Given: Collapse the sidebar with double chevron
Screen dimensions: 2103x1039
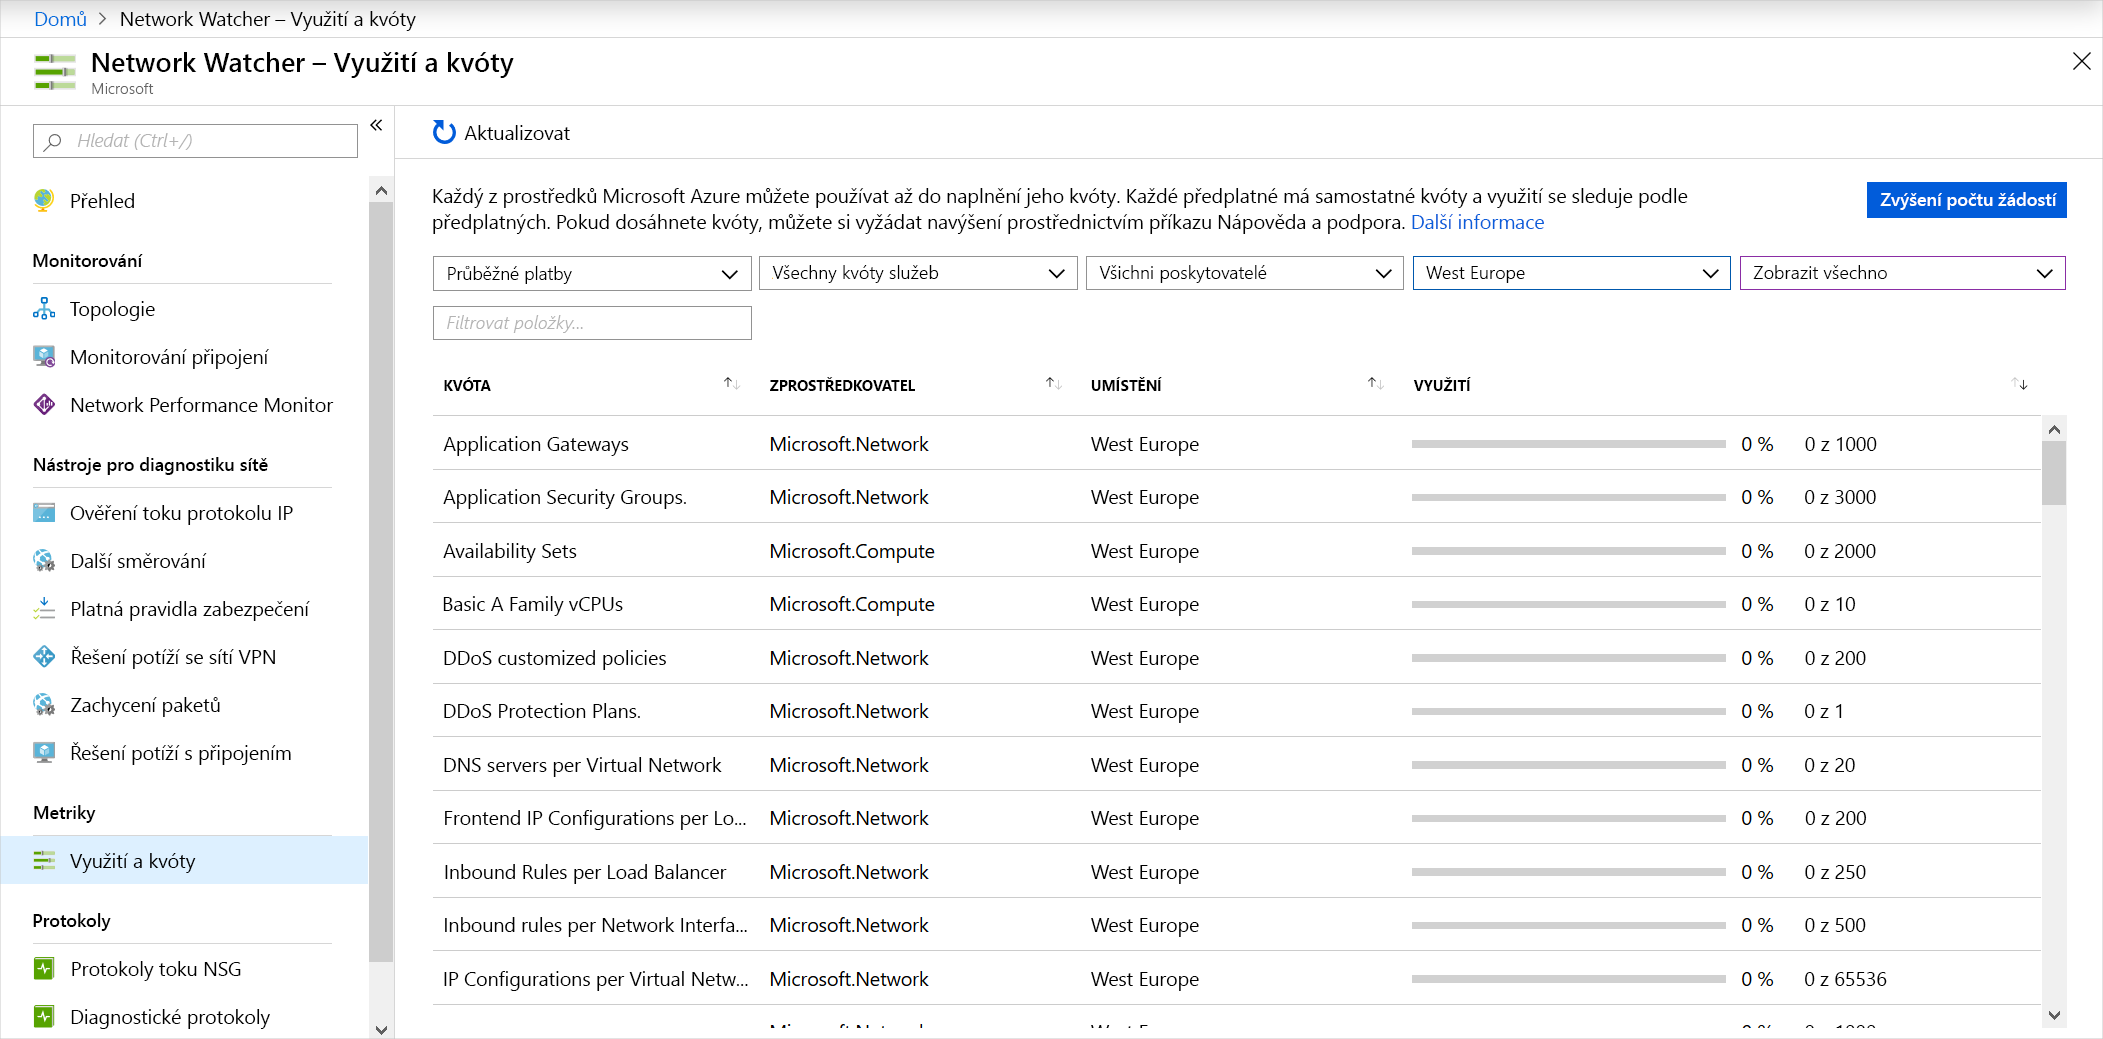Looking at the screenshot, I should pyautogui.click(x=376, y=125).
